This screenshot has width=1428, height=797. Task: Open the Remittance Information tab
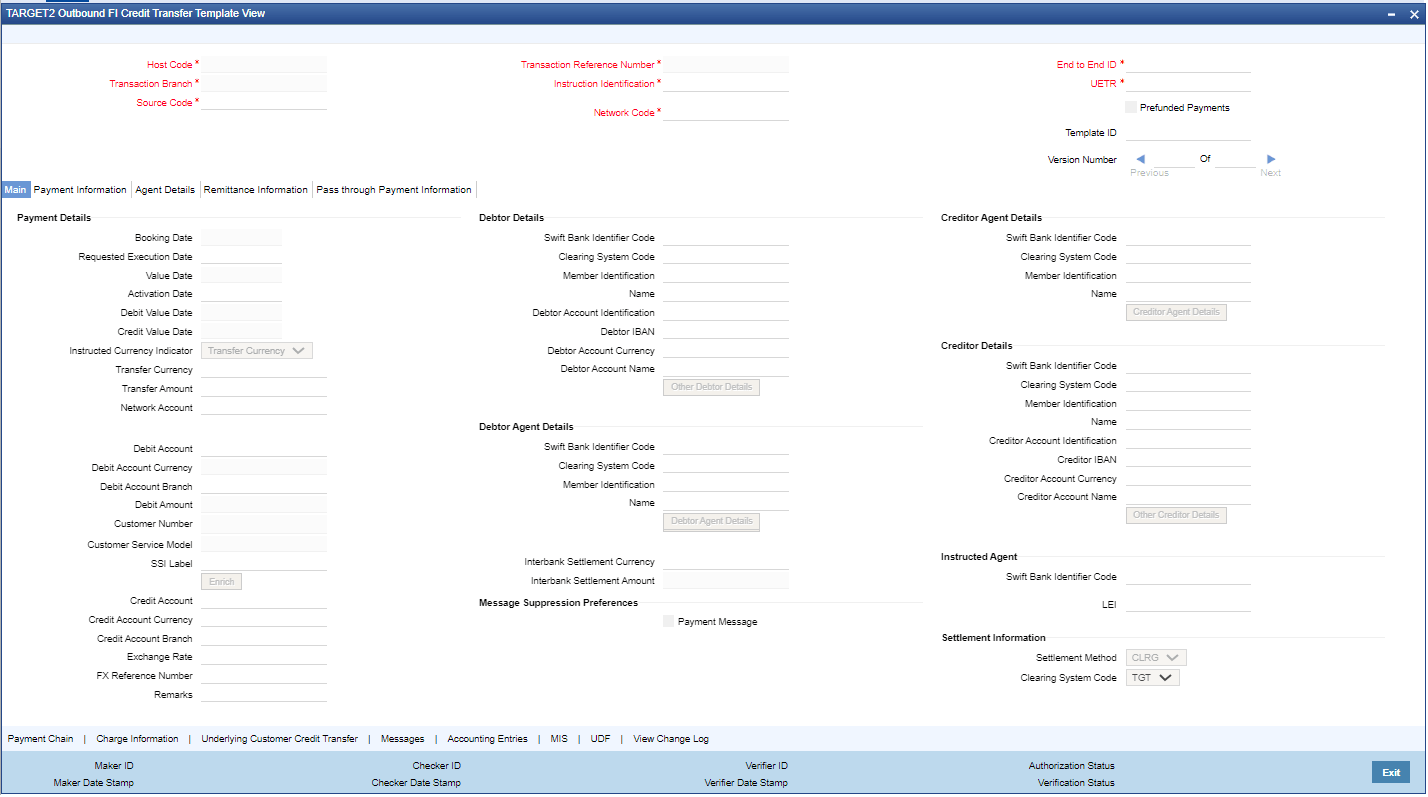click(x=256, y=189)
